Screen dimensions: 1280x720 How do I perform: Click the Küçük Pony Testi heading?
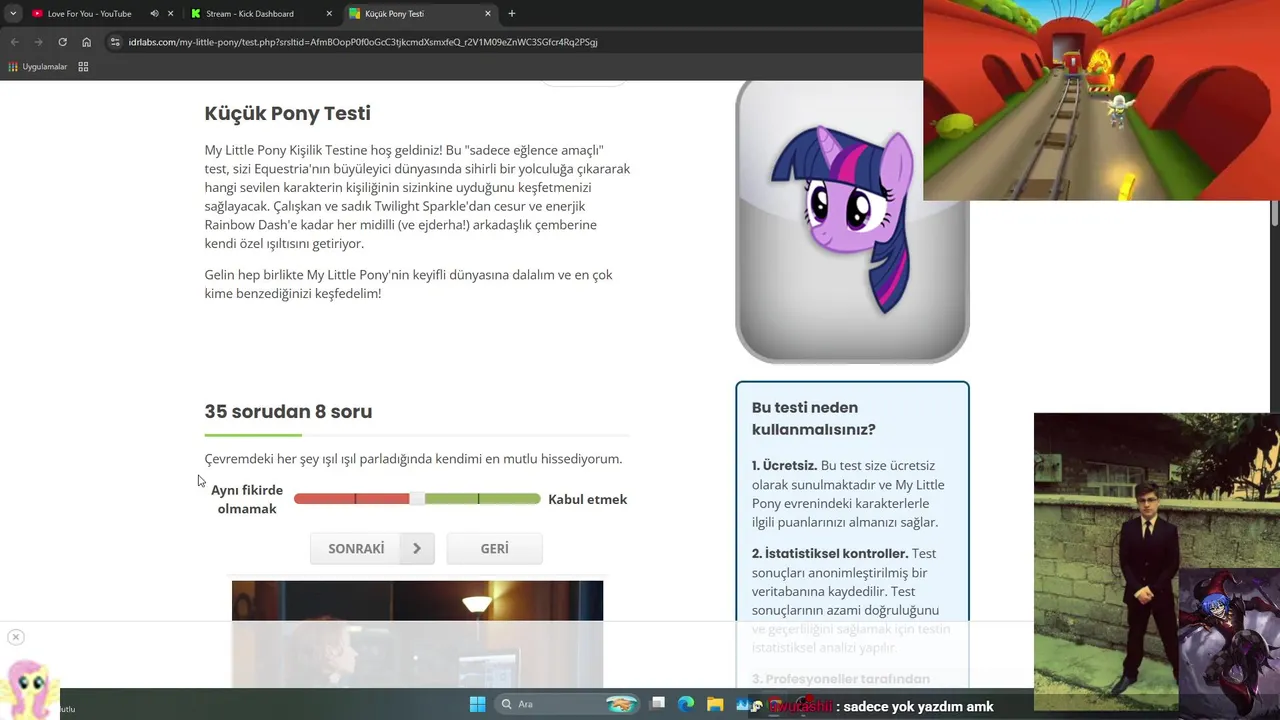(x=287, y=114)
